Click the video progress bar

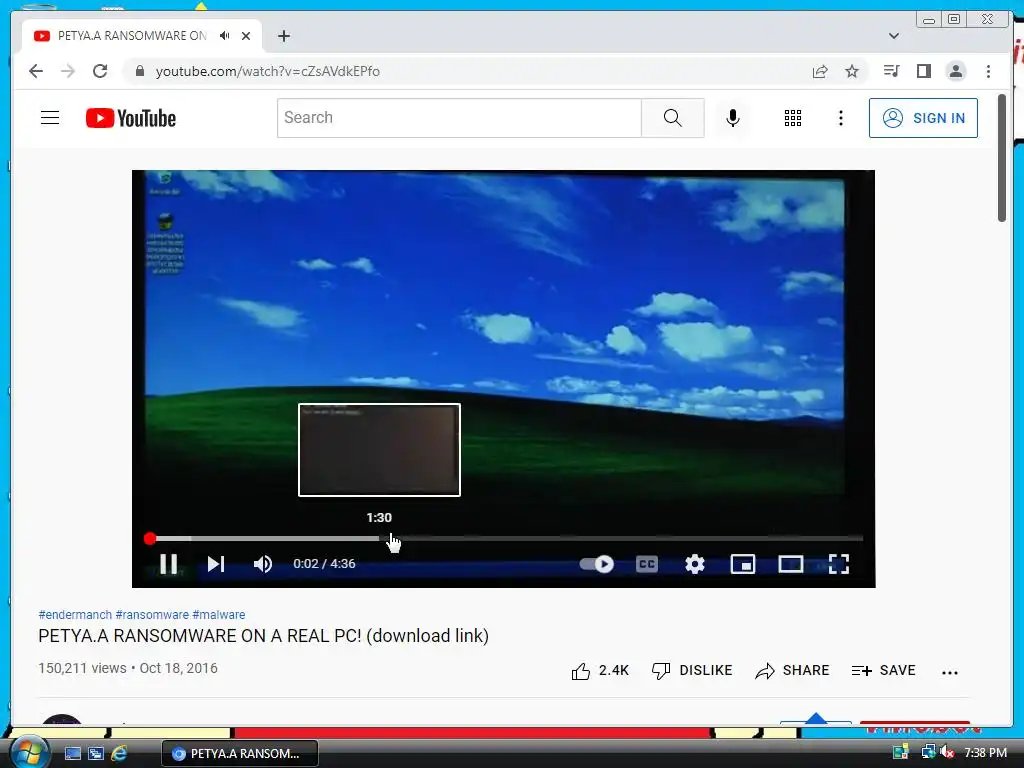click(506, 539)
